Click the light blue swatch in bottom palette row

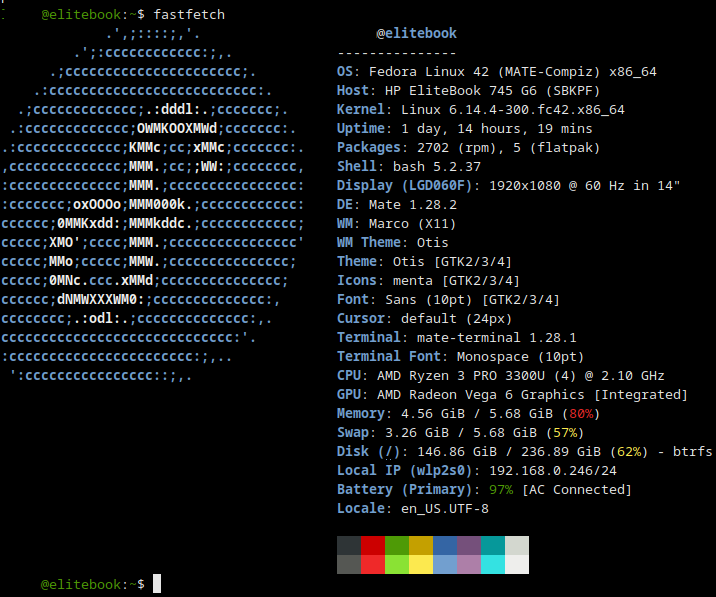pyautogui.click(x=445, y=564)
